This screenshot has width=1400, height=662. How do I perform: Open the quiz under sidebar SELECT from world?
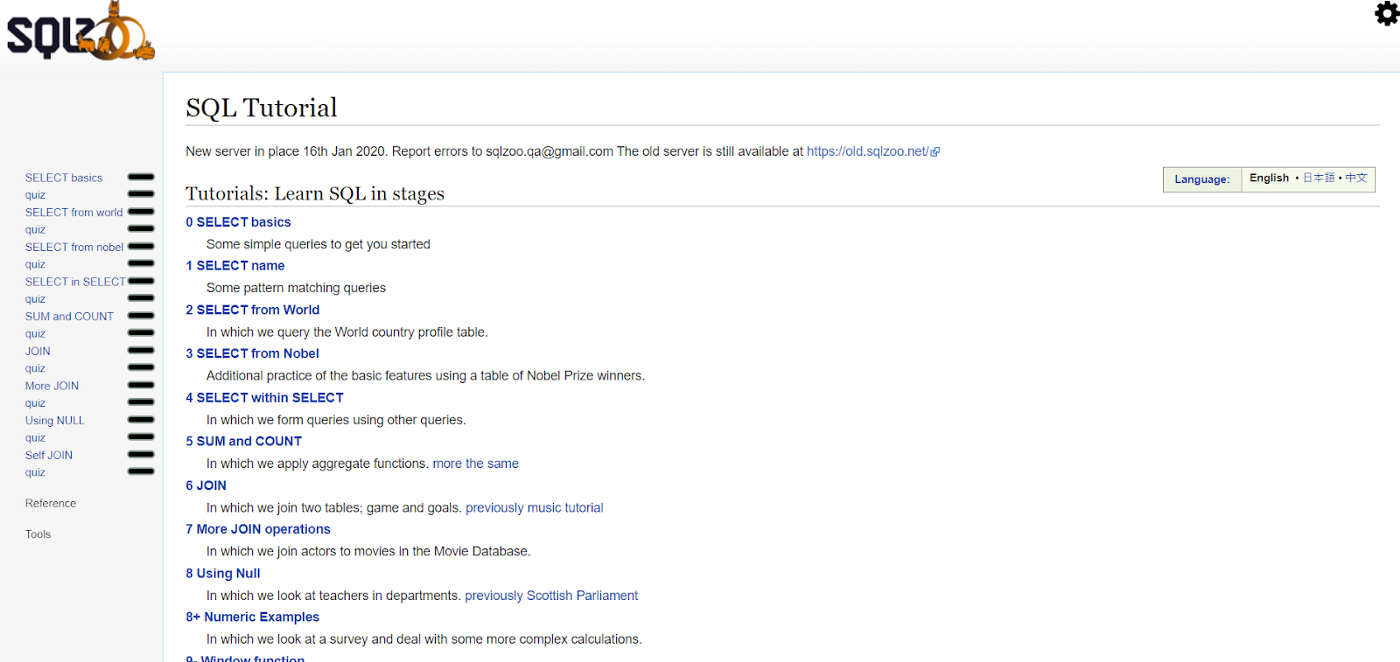point(35,230)
